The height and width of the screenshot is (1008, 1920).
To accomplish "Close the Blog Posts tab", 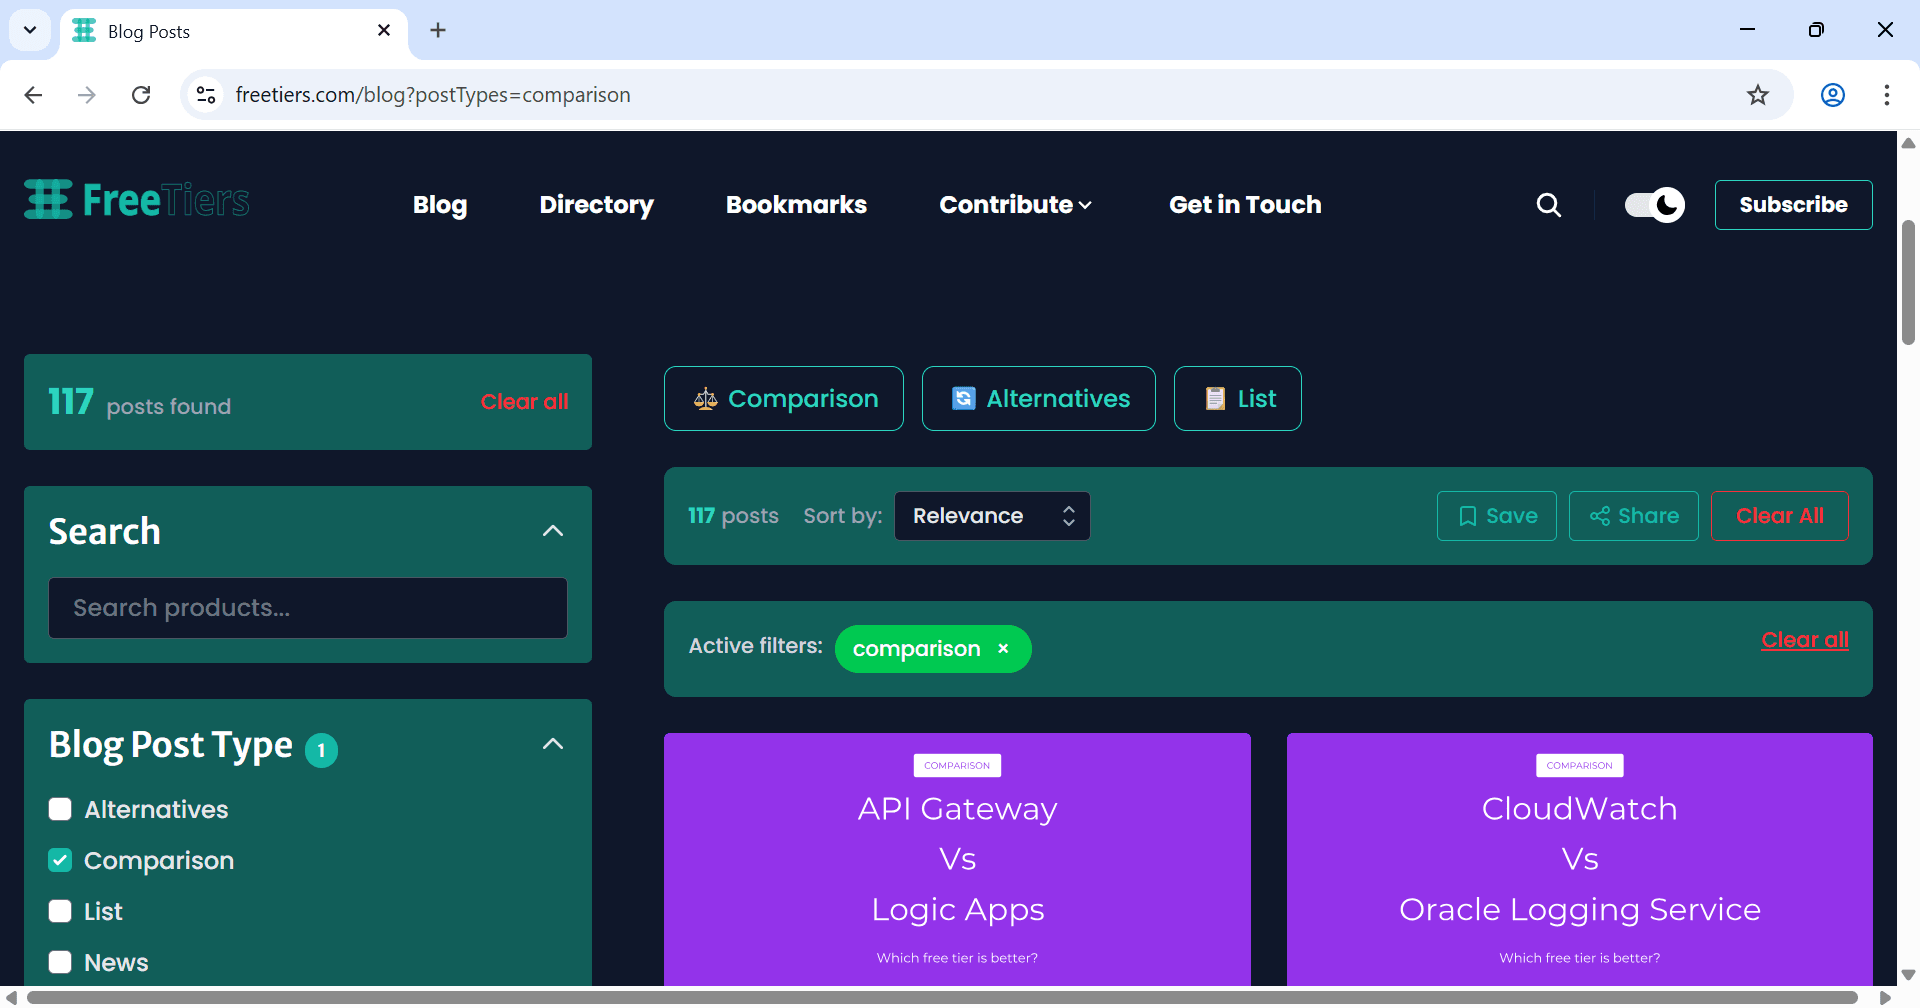I will (x=384, y=31).
